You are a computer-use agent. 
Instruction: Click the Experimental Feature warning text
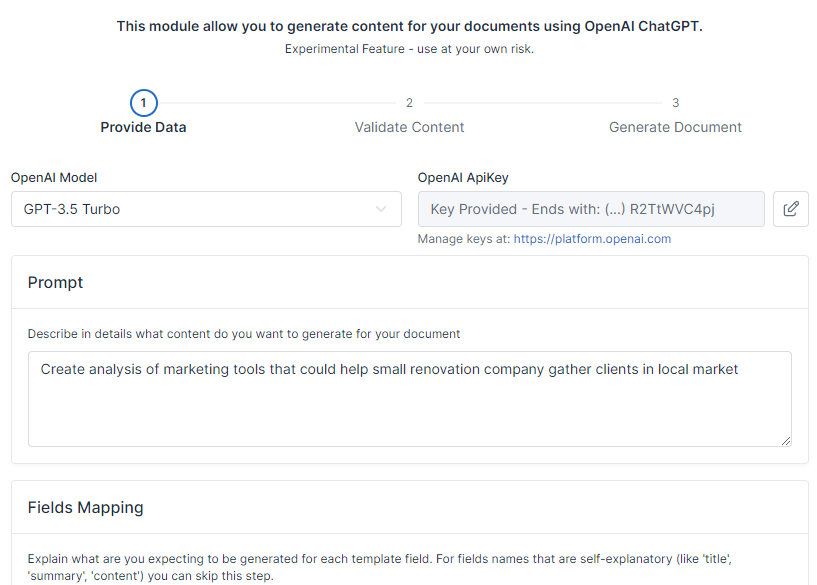409,49
